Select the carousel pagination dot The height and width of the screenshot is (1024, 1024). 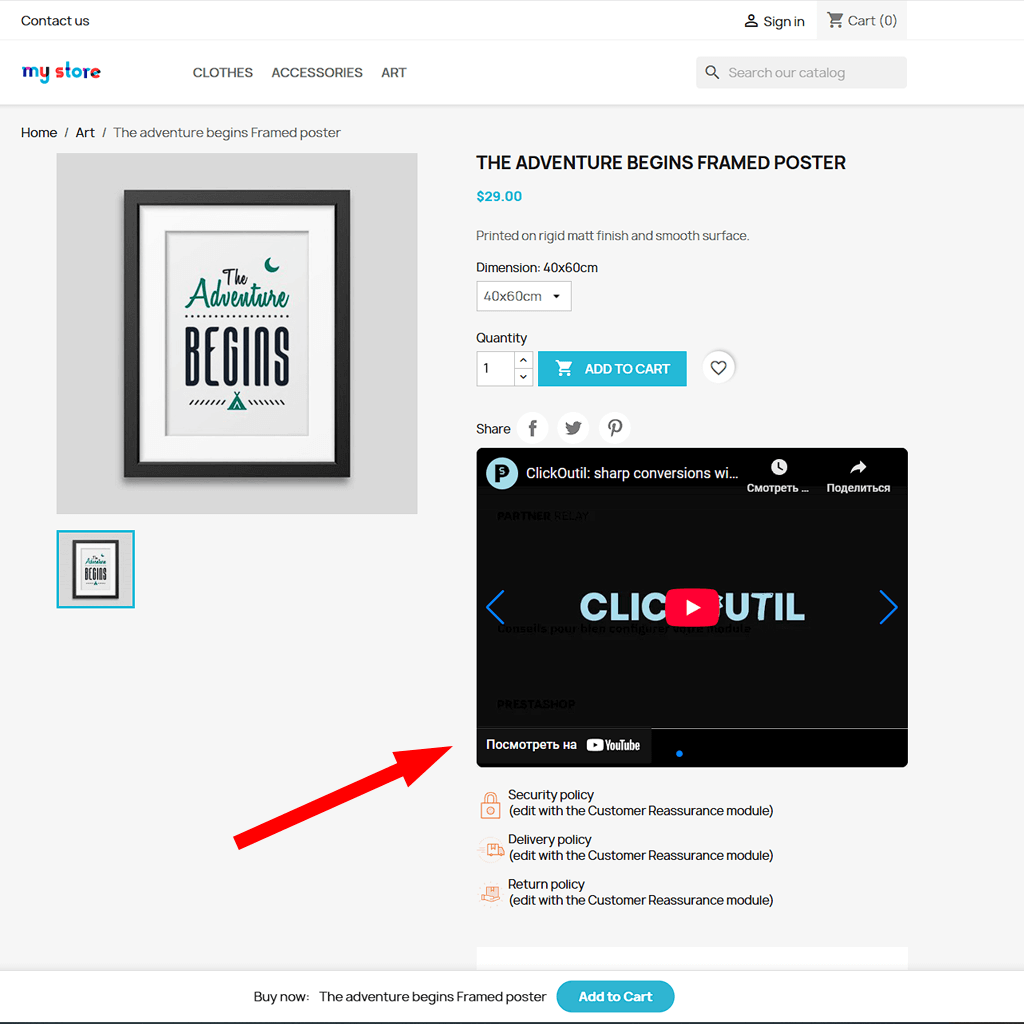(679, 754)
